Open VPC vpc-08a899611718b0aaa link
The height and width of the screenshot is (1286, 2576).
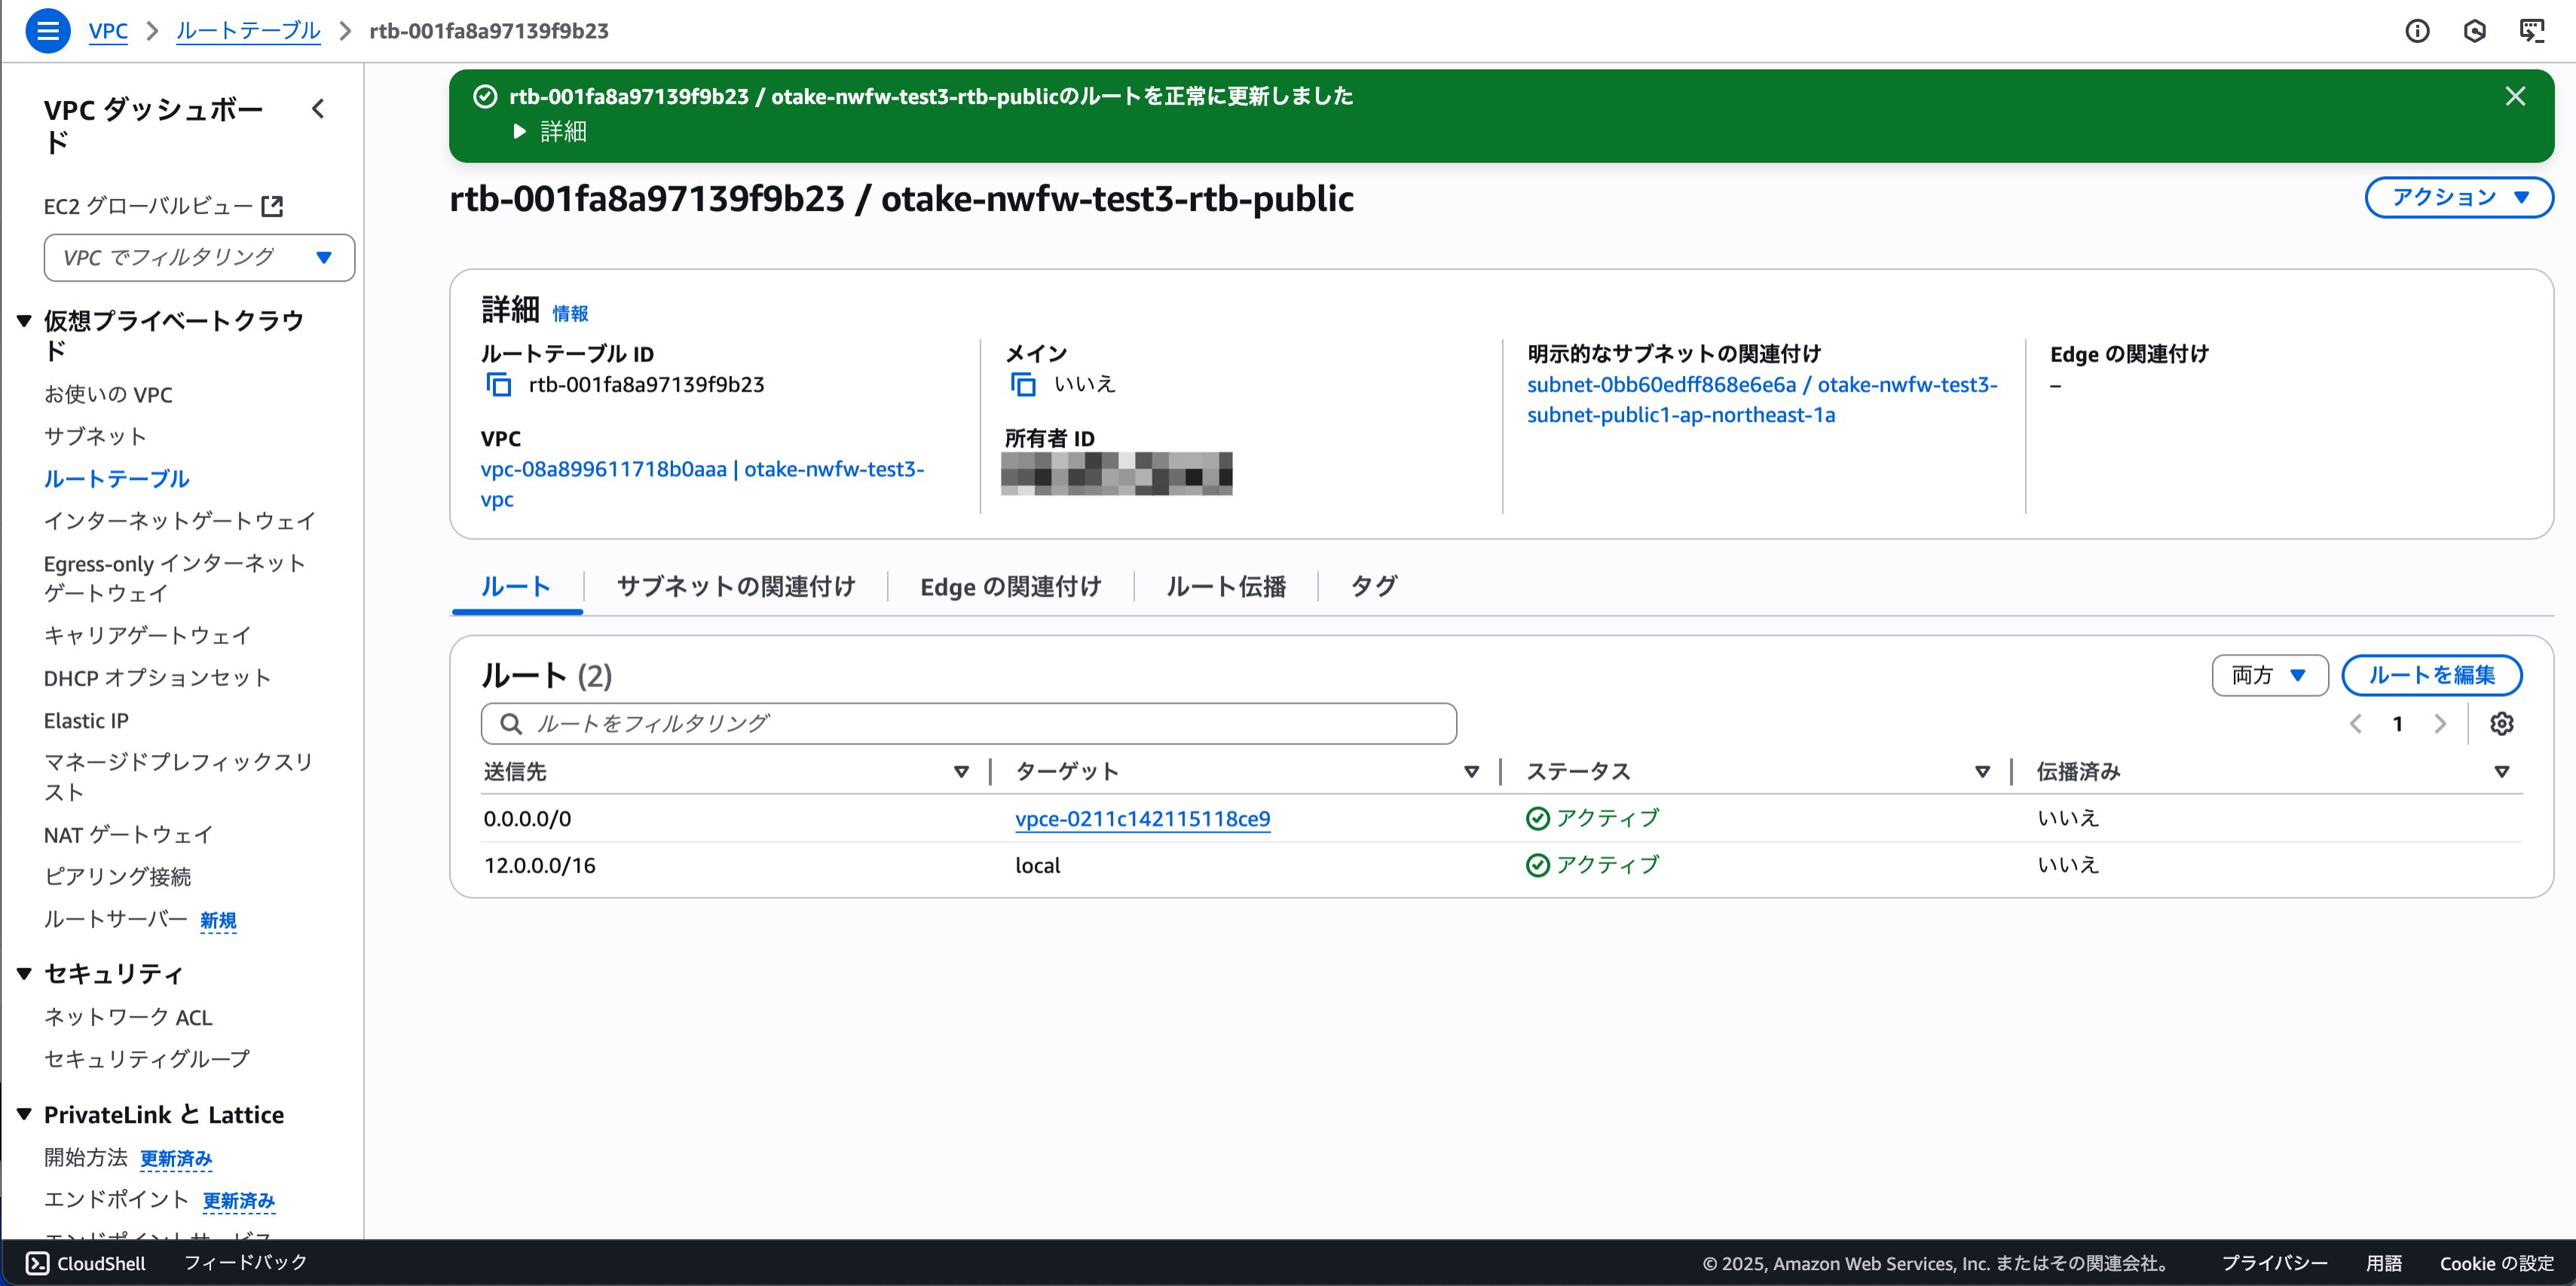coord(702,484)
